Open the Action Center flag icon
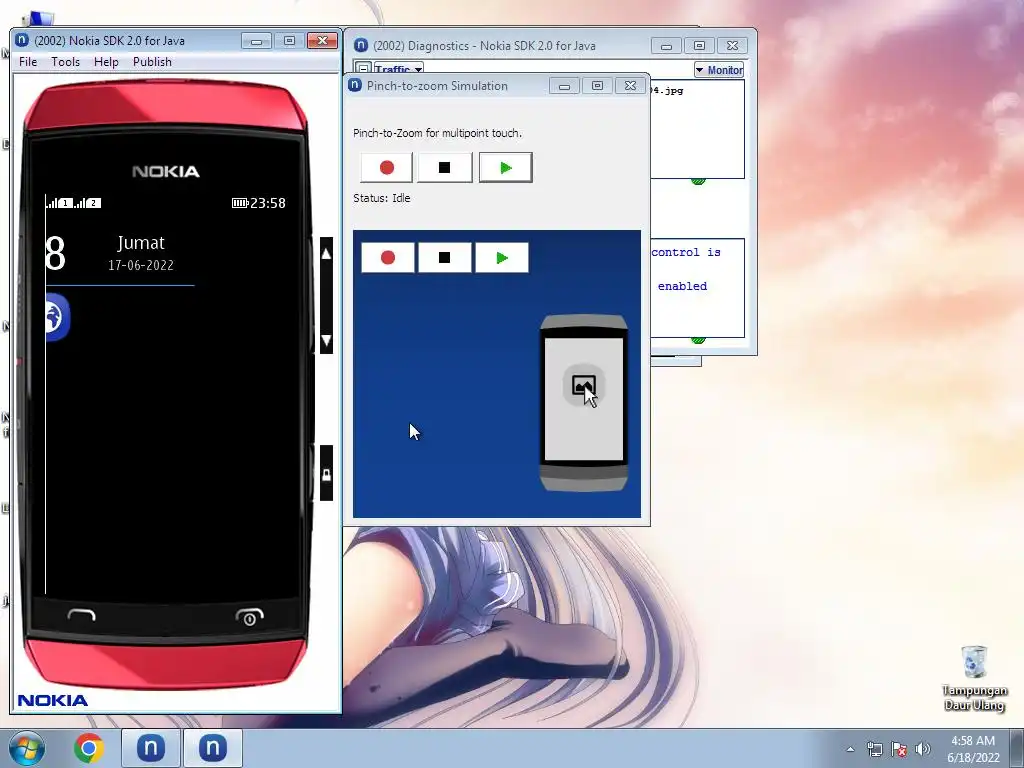Screen dimensions: 1024x768 (x=899, y=749)
